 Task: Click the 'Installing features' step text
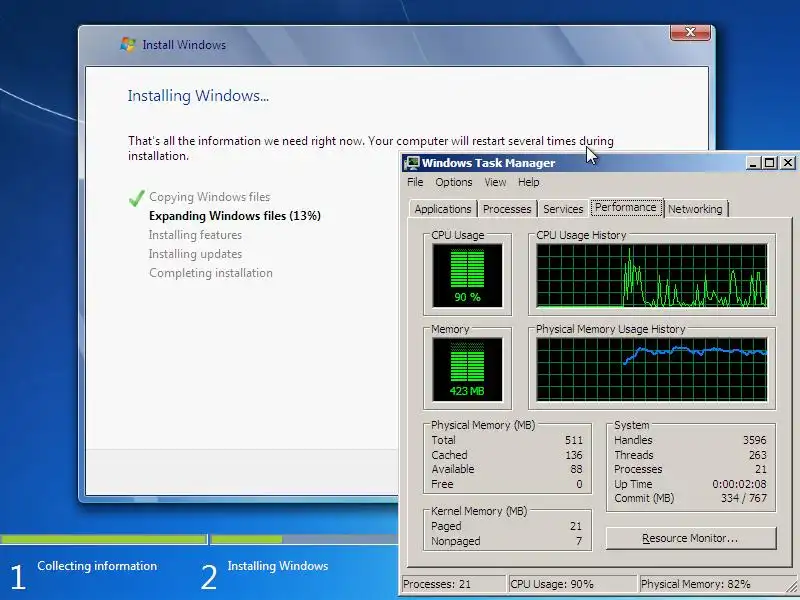click(x=195, y=235)
